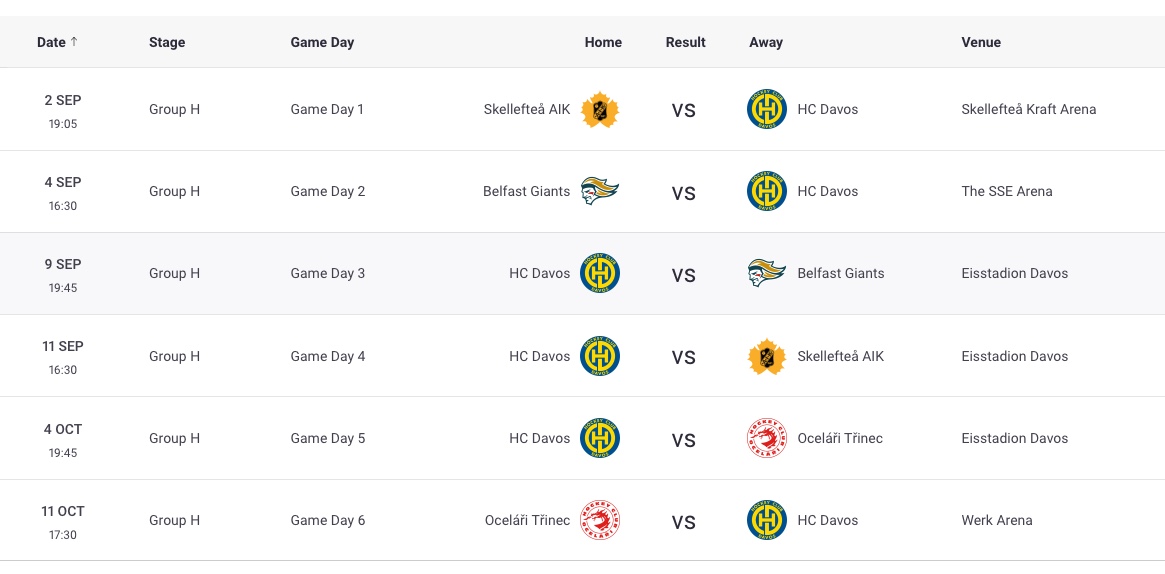The width and height of the screenshot is (1165, 574).
Task: Click HC Davos logo in Game Day 1 row
Action: click(x=767, y=109)
